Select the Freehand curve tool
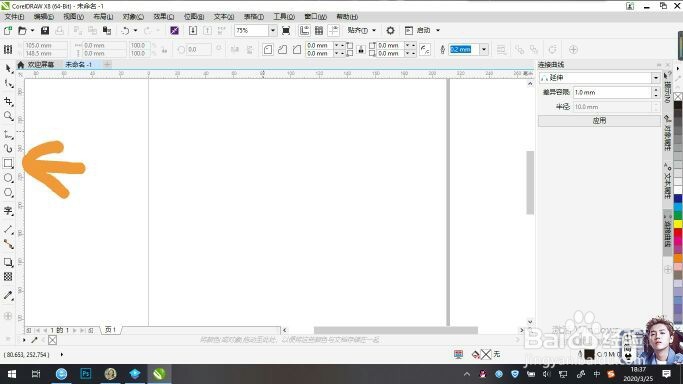The width and height of the screenshot is (683, 384). point(8,135)
